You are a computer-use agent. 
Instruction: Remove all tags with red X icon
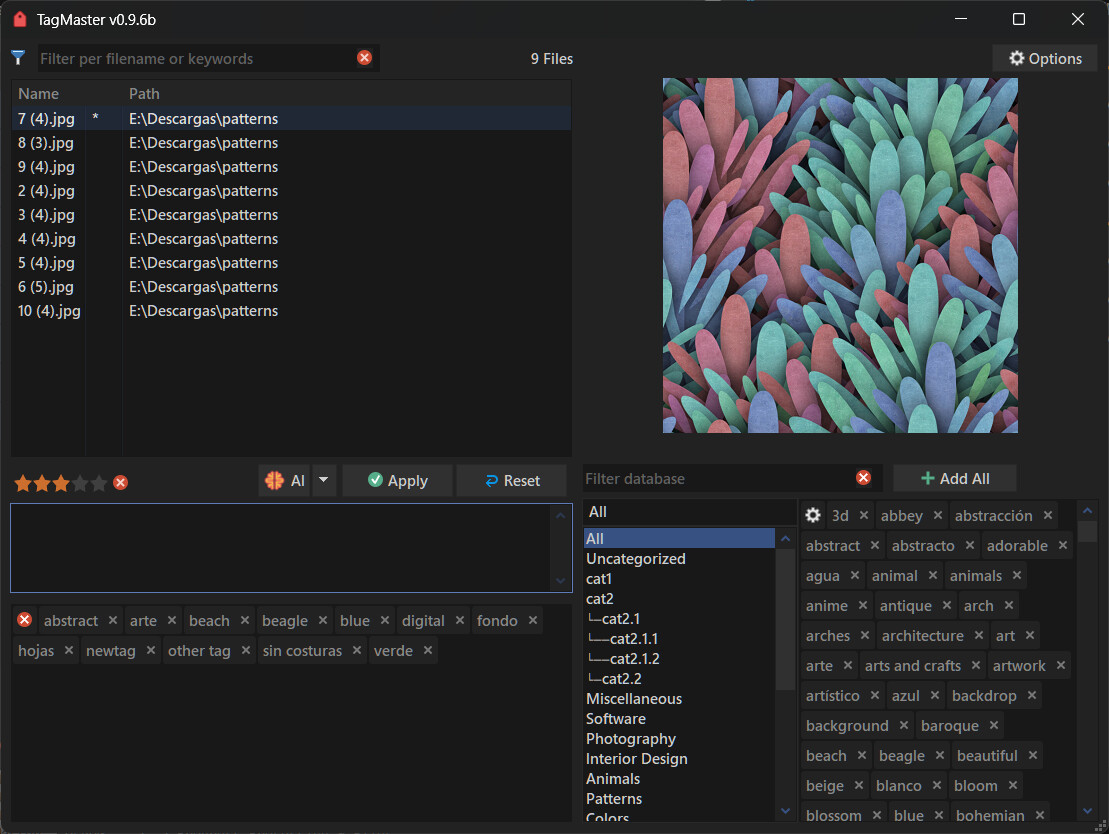25,620
